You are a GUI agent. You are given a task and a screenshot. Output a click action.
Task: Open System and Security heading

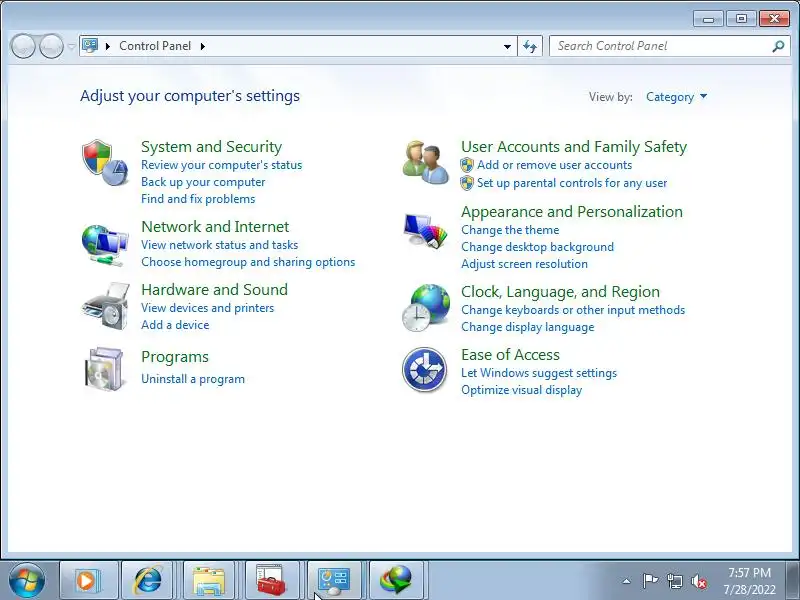pyautogui.click(x=211, y=147)
